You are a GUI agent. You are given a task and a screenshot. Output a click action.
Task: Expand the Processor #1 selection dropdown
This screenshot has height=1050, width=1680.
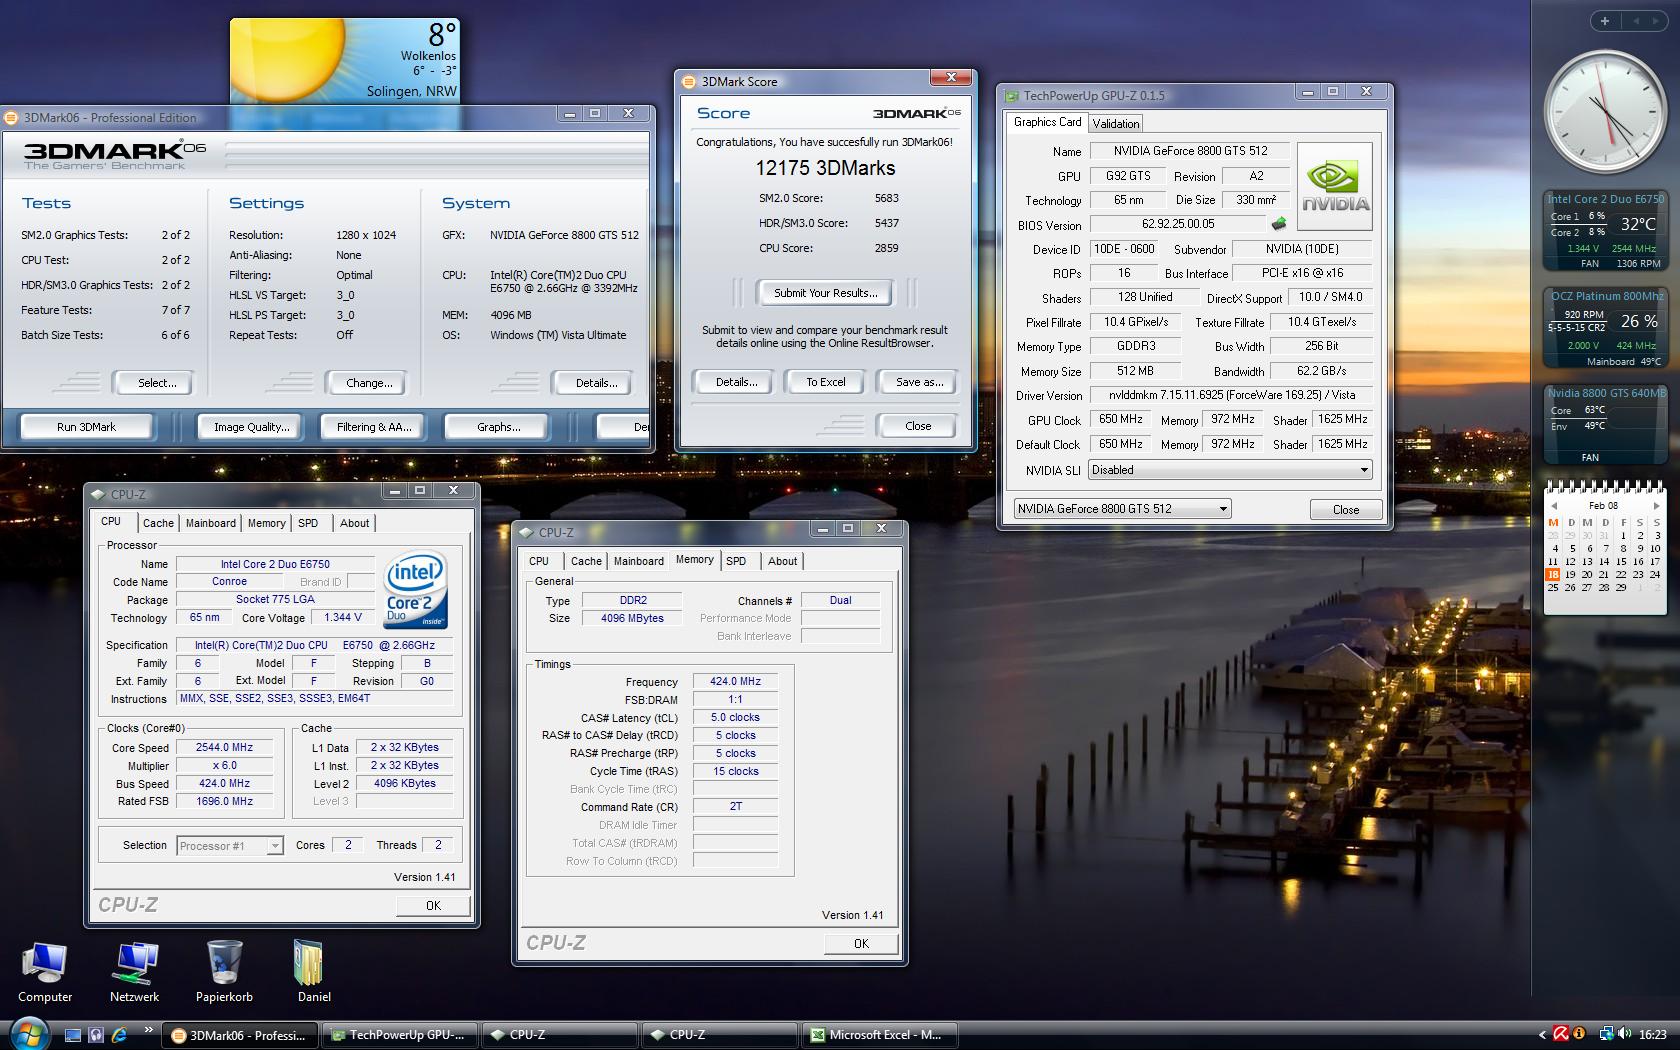tap(274, 846)
